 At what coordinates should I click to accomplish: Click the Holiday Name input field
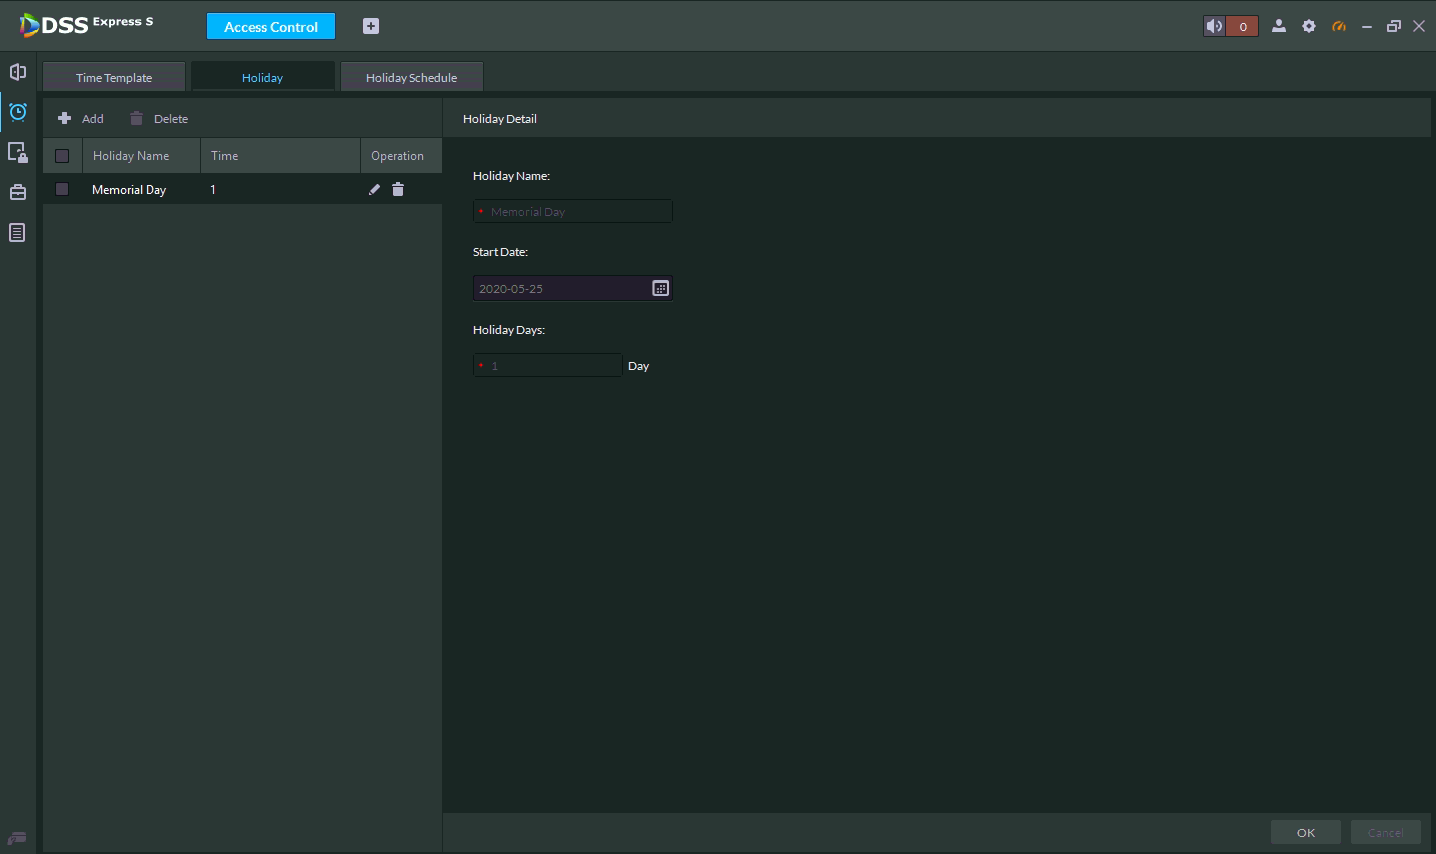click(x=573, y=211)
